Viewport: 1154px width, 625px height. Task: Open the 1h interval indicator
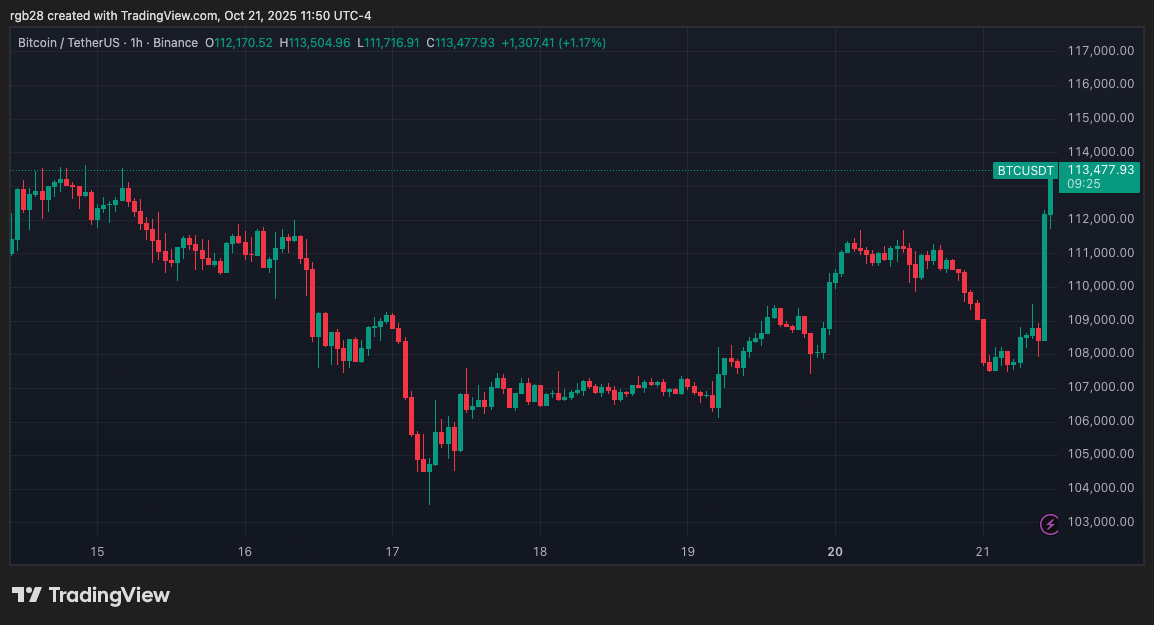point(138,43)
